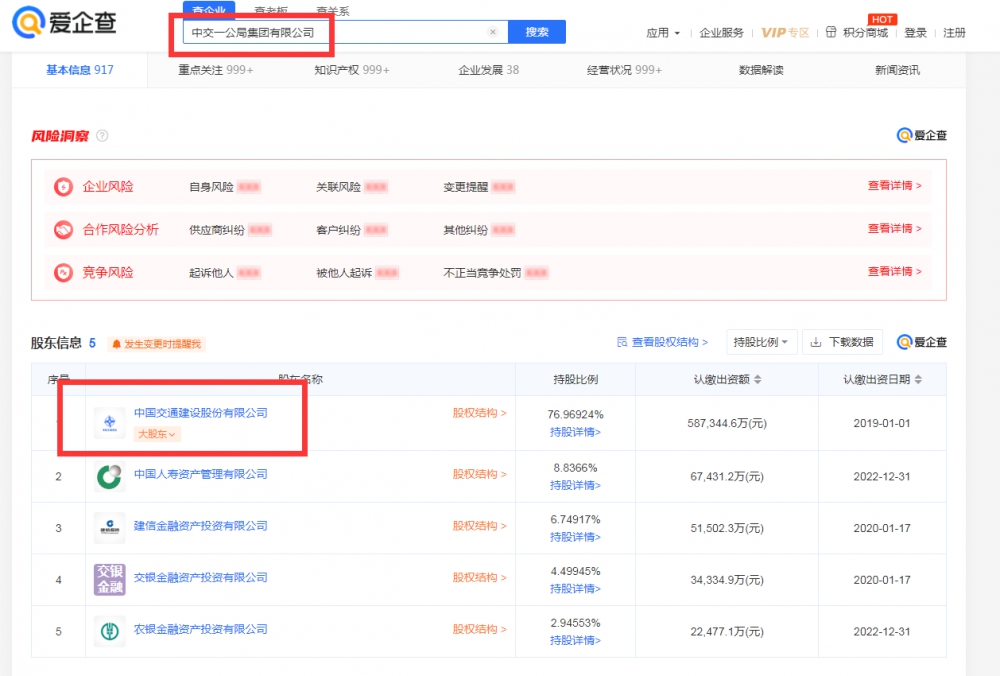Click the 积分商城 gift icon
Viewport: 1000px width, 676px height.
point(831,32)
